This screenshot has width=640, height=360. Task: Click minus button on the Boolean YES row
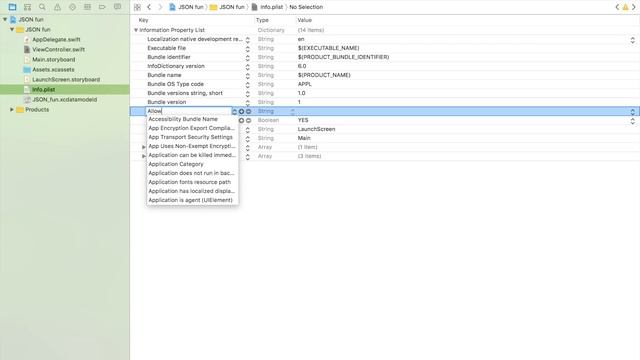[x=248, y=120]
